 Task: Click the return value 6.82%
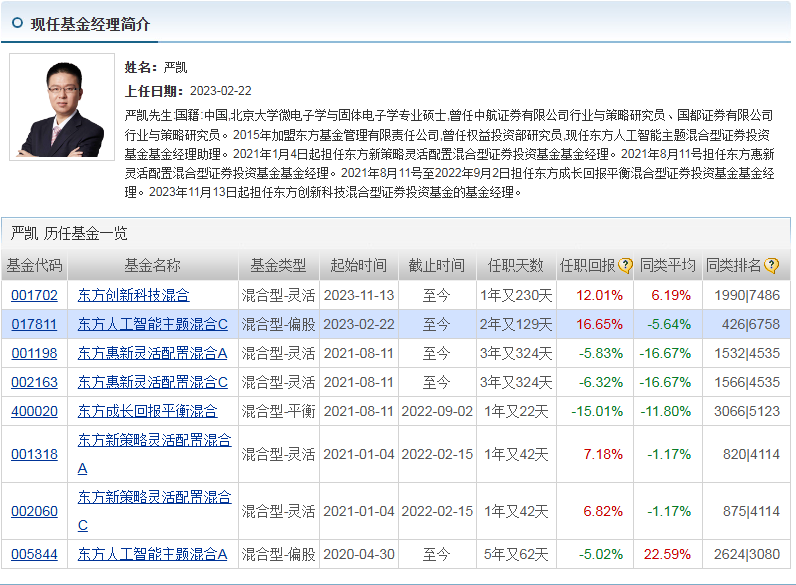(x=603, y=511)
